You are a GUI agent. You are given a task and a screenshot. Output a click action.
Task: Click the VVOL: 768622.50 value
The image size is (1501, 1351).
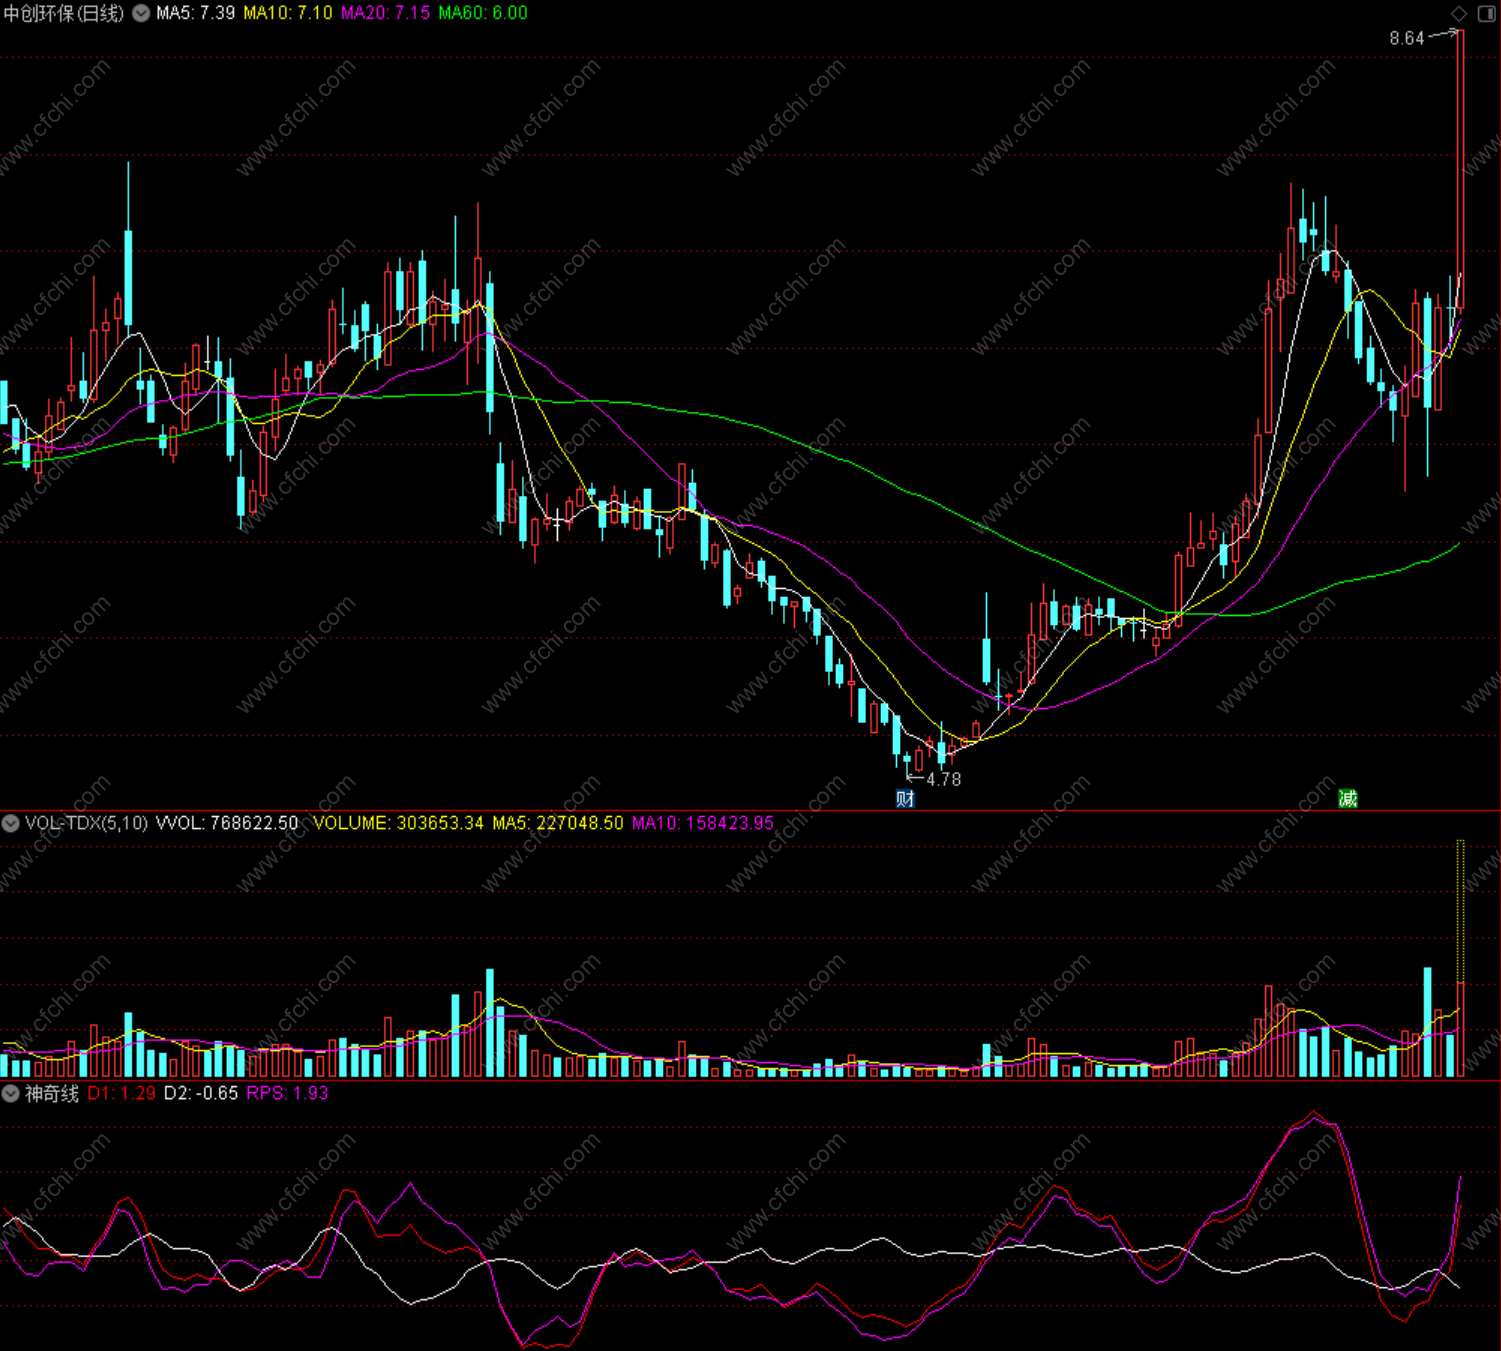point(227,823)
